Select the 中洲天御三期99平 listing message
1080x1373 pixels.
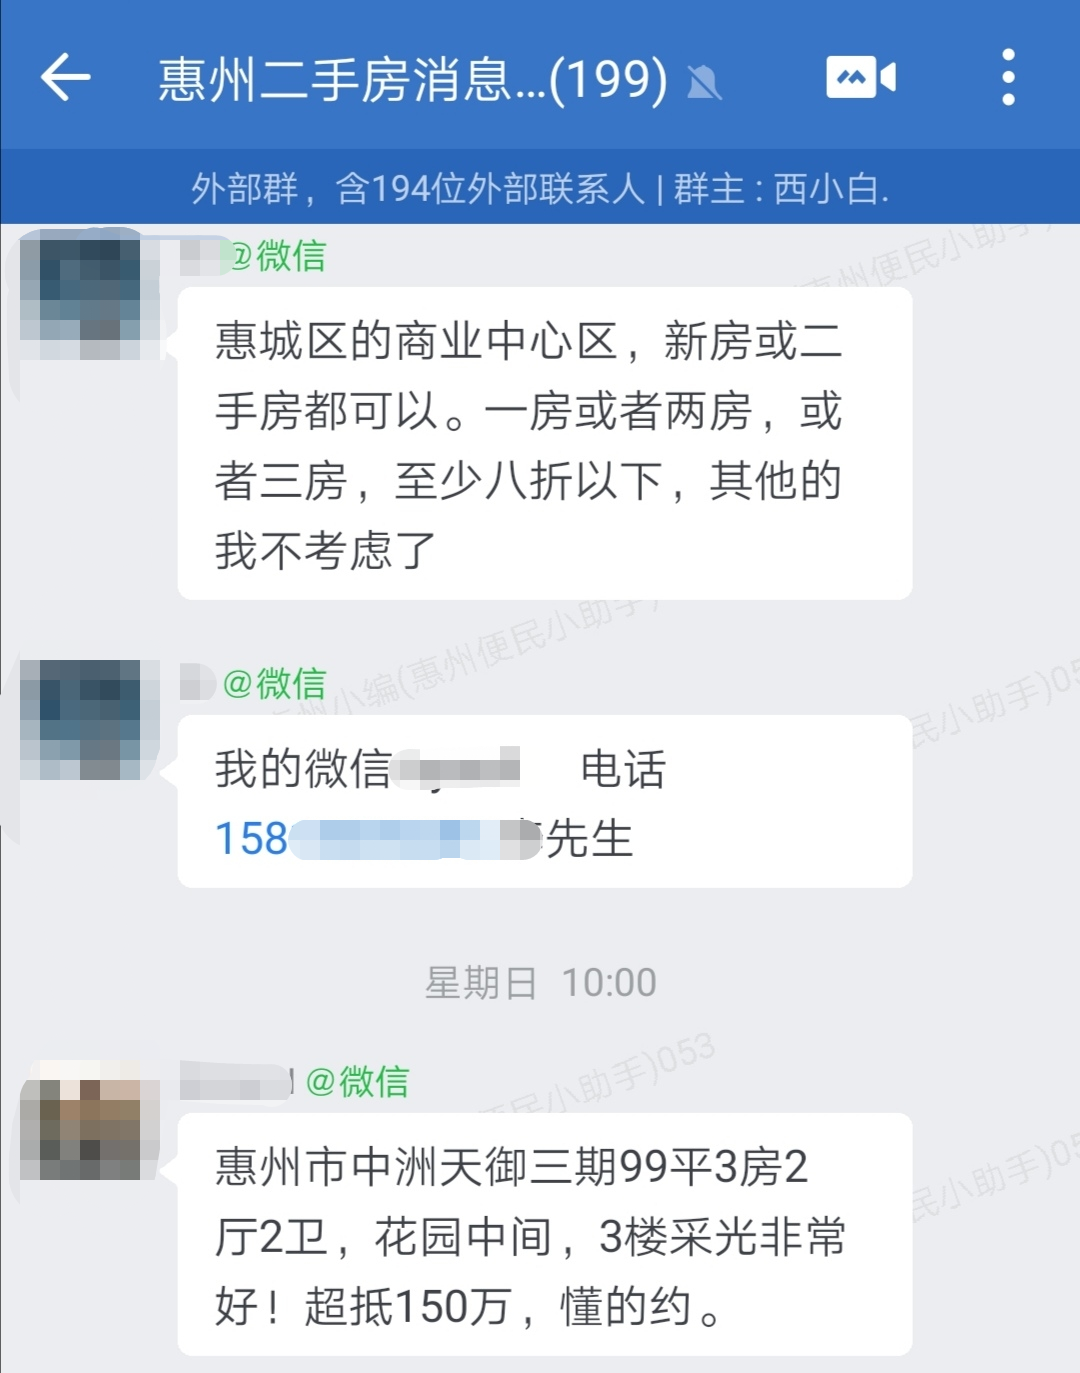(x=545, y=1234)
